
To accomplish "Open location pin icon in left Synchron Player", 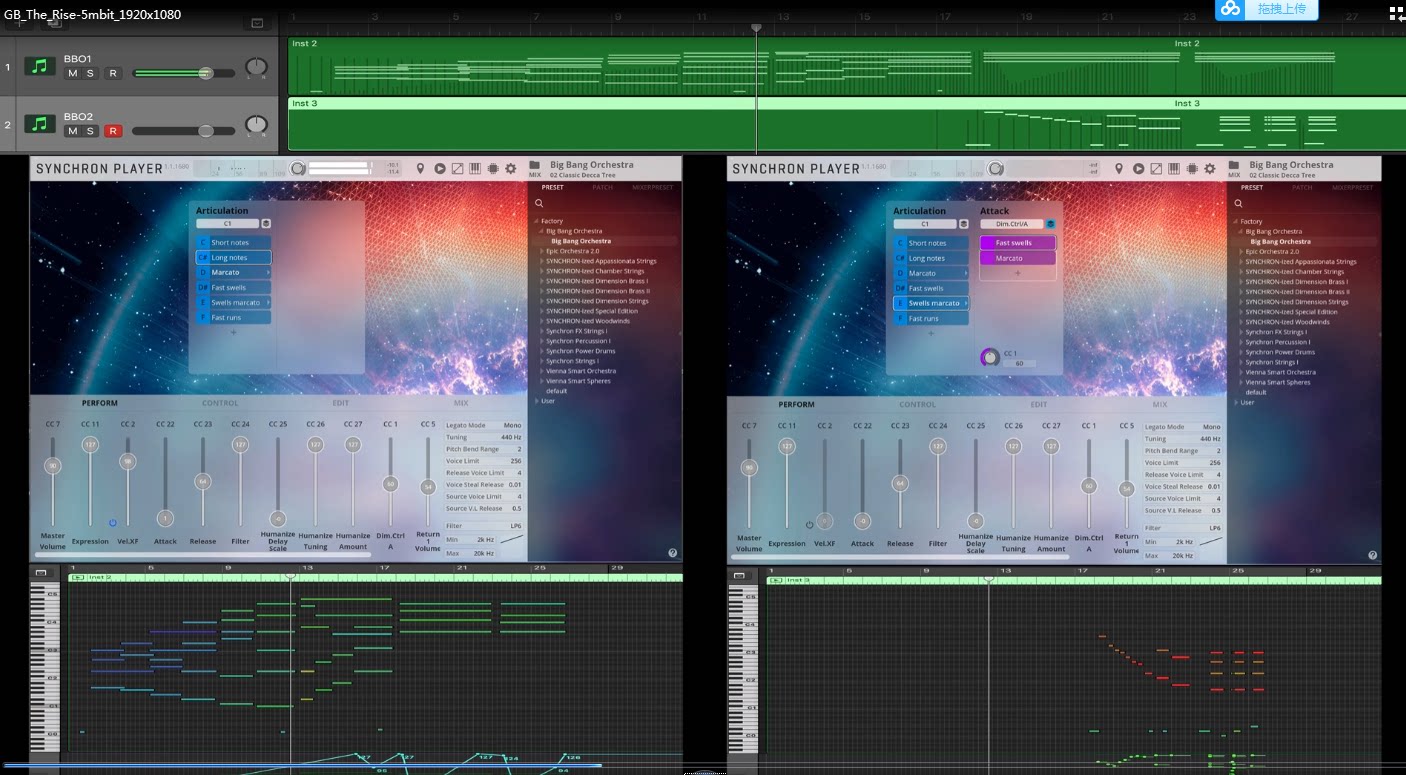I will coord(420,169).
